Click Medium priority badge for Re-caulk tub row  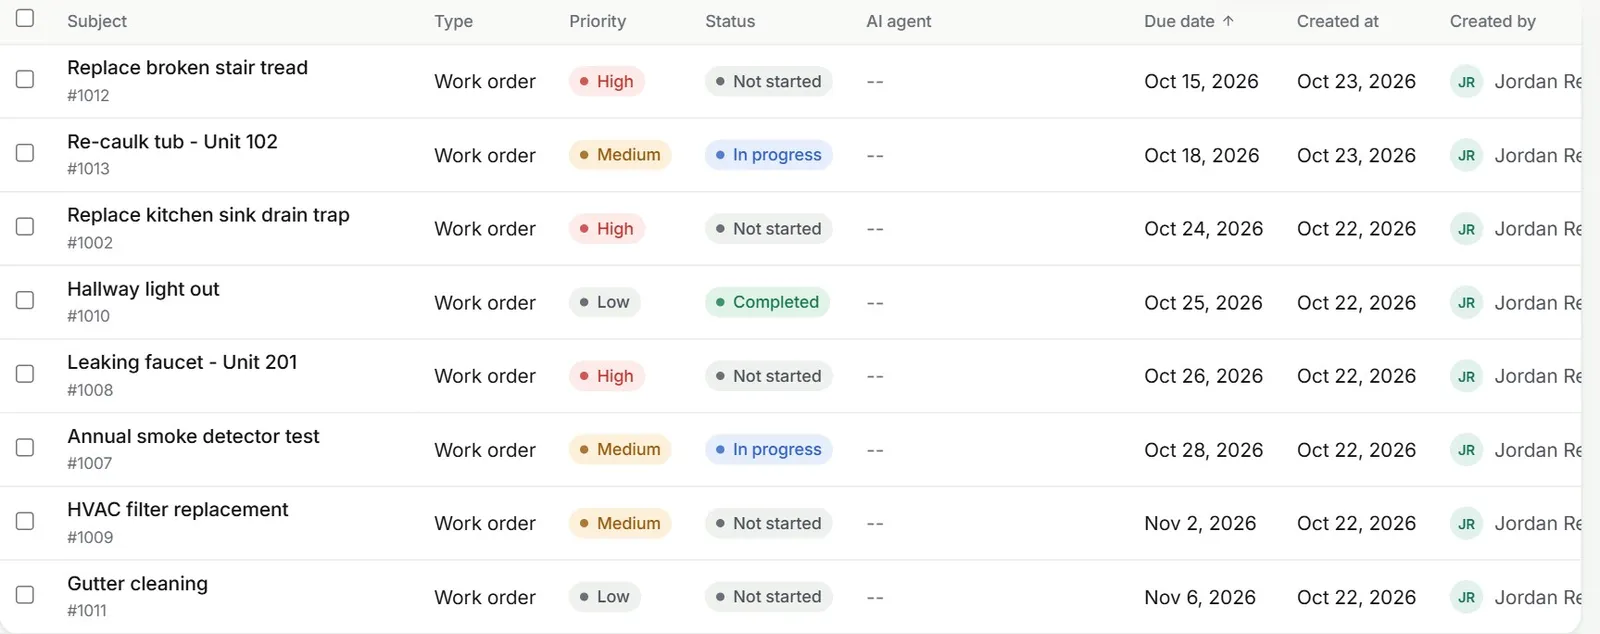(620, 155)
